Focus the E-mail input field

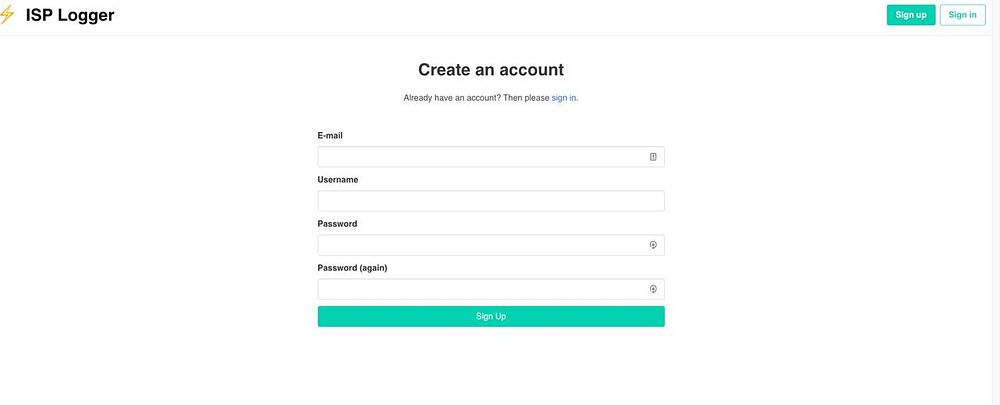[480, 157]
